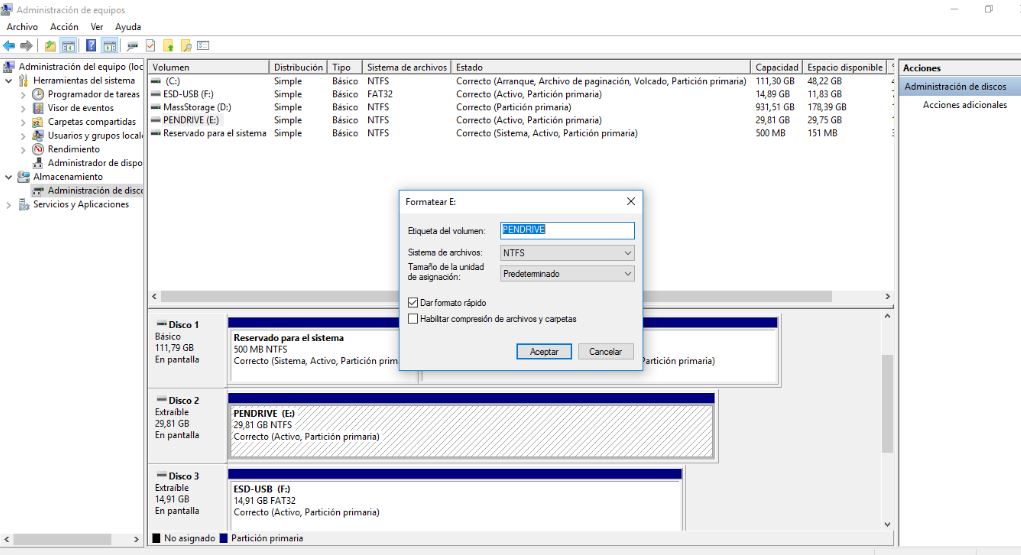Open the Sistema de archivos dropdown

567,253
